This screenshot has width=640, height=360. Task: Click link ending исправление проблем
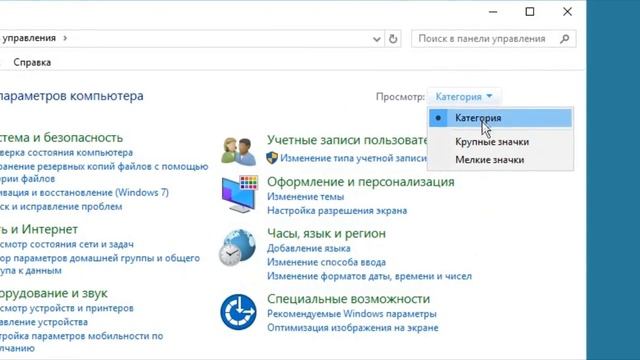coord(61,207)
